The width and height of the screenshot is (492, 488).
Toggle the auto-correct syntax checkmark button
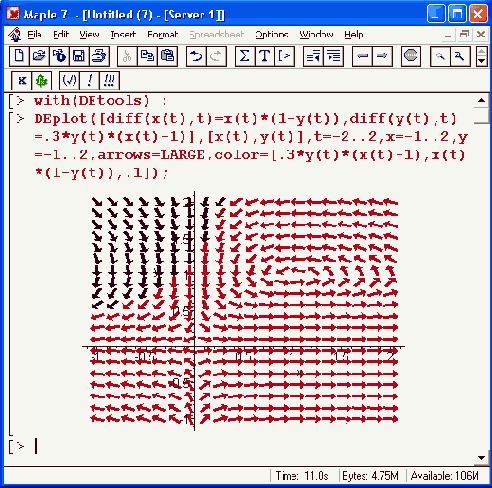[69, 81]
